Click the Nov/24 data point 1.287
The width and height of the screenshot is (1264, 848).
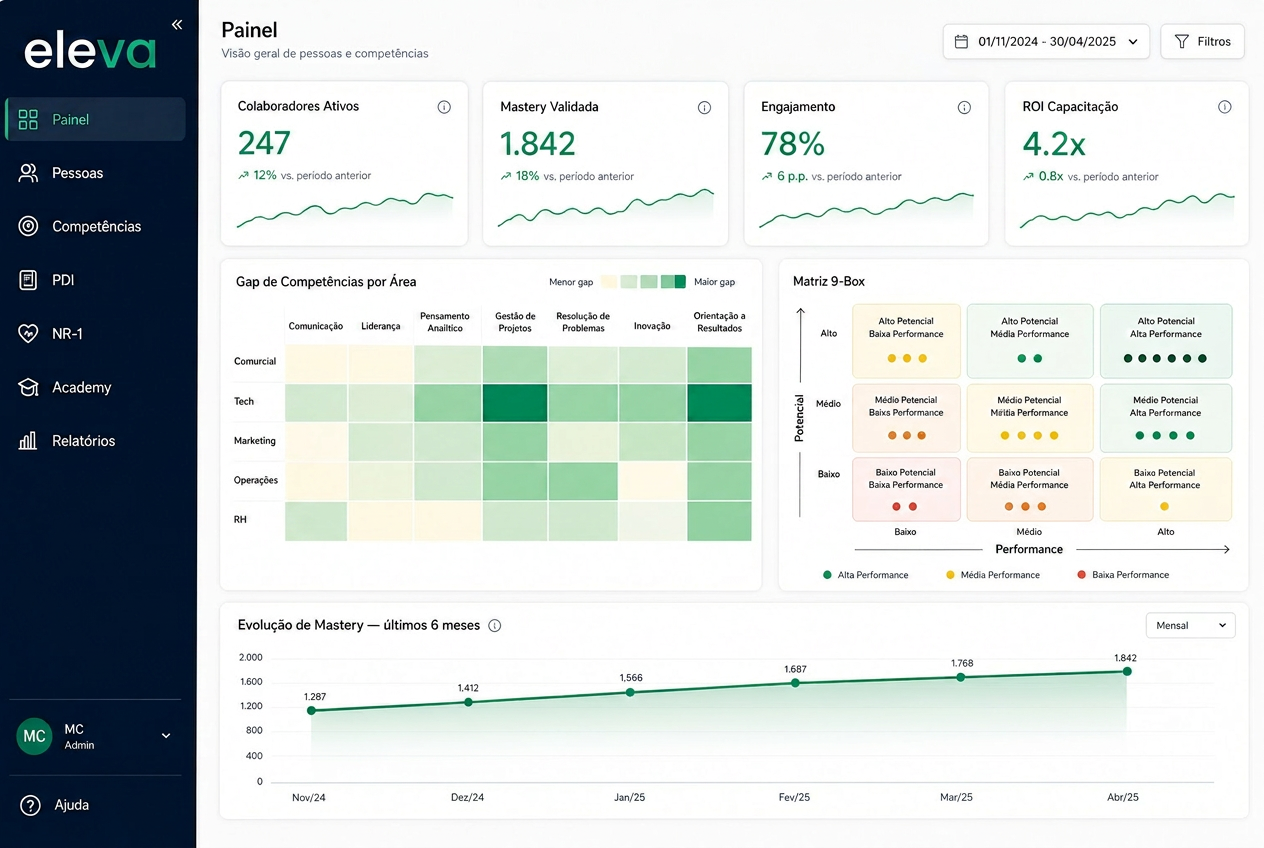311,710
